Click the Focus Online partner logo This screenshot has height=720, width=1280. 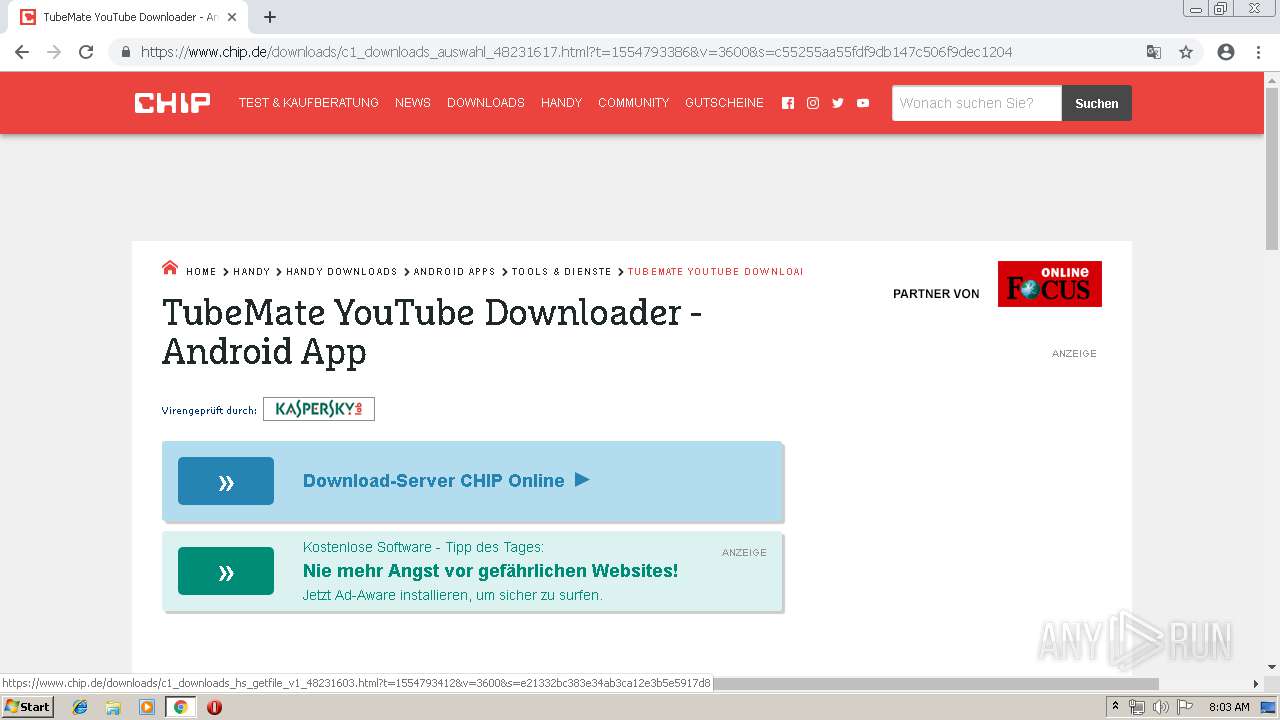[1050, 284]
